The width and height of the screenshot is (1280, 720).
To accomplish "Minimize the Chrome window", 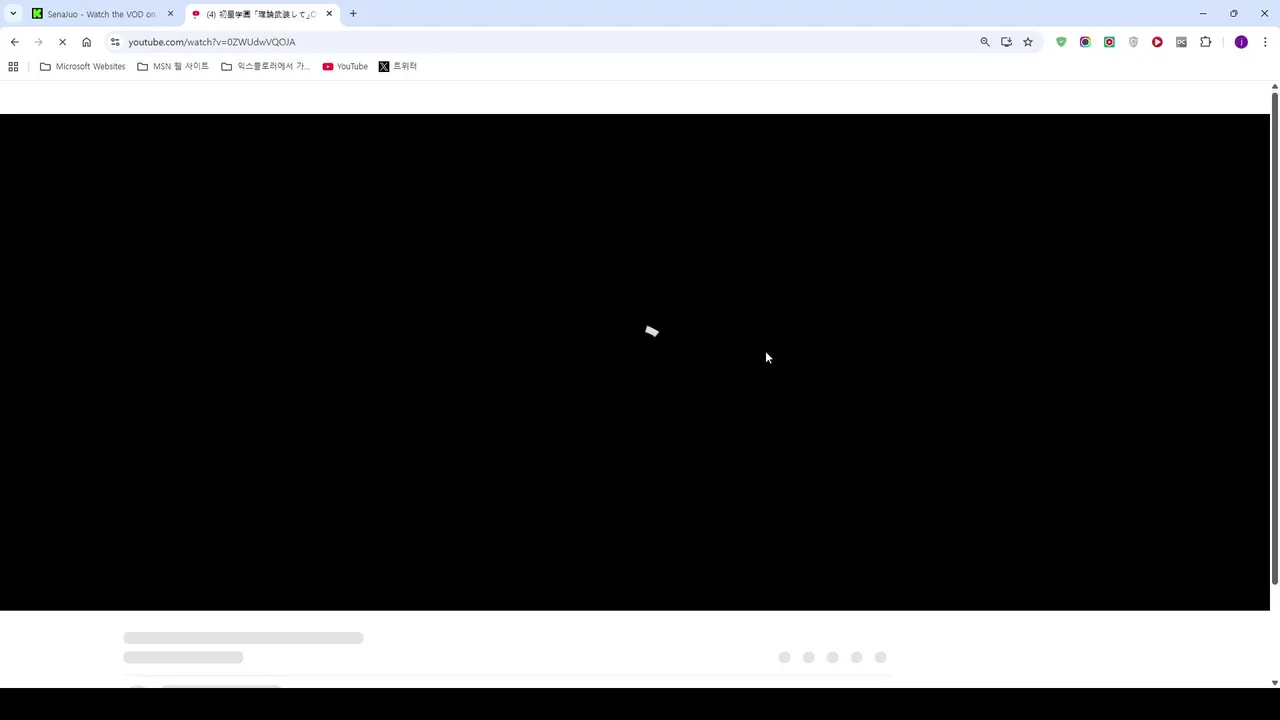I will tap(1203, 14).
